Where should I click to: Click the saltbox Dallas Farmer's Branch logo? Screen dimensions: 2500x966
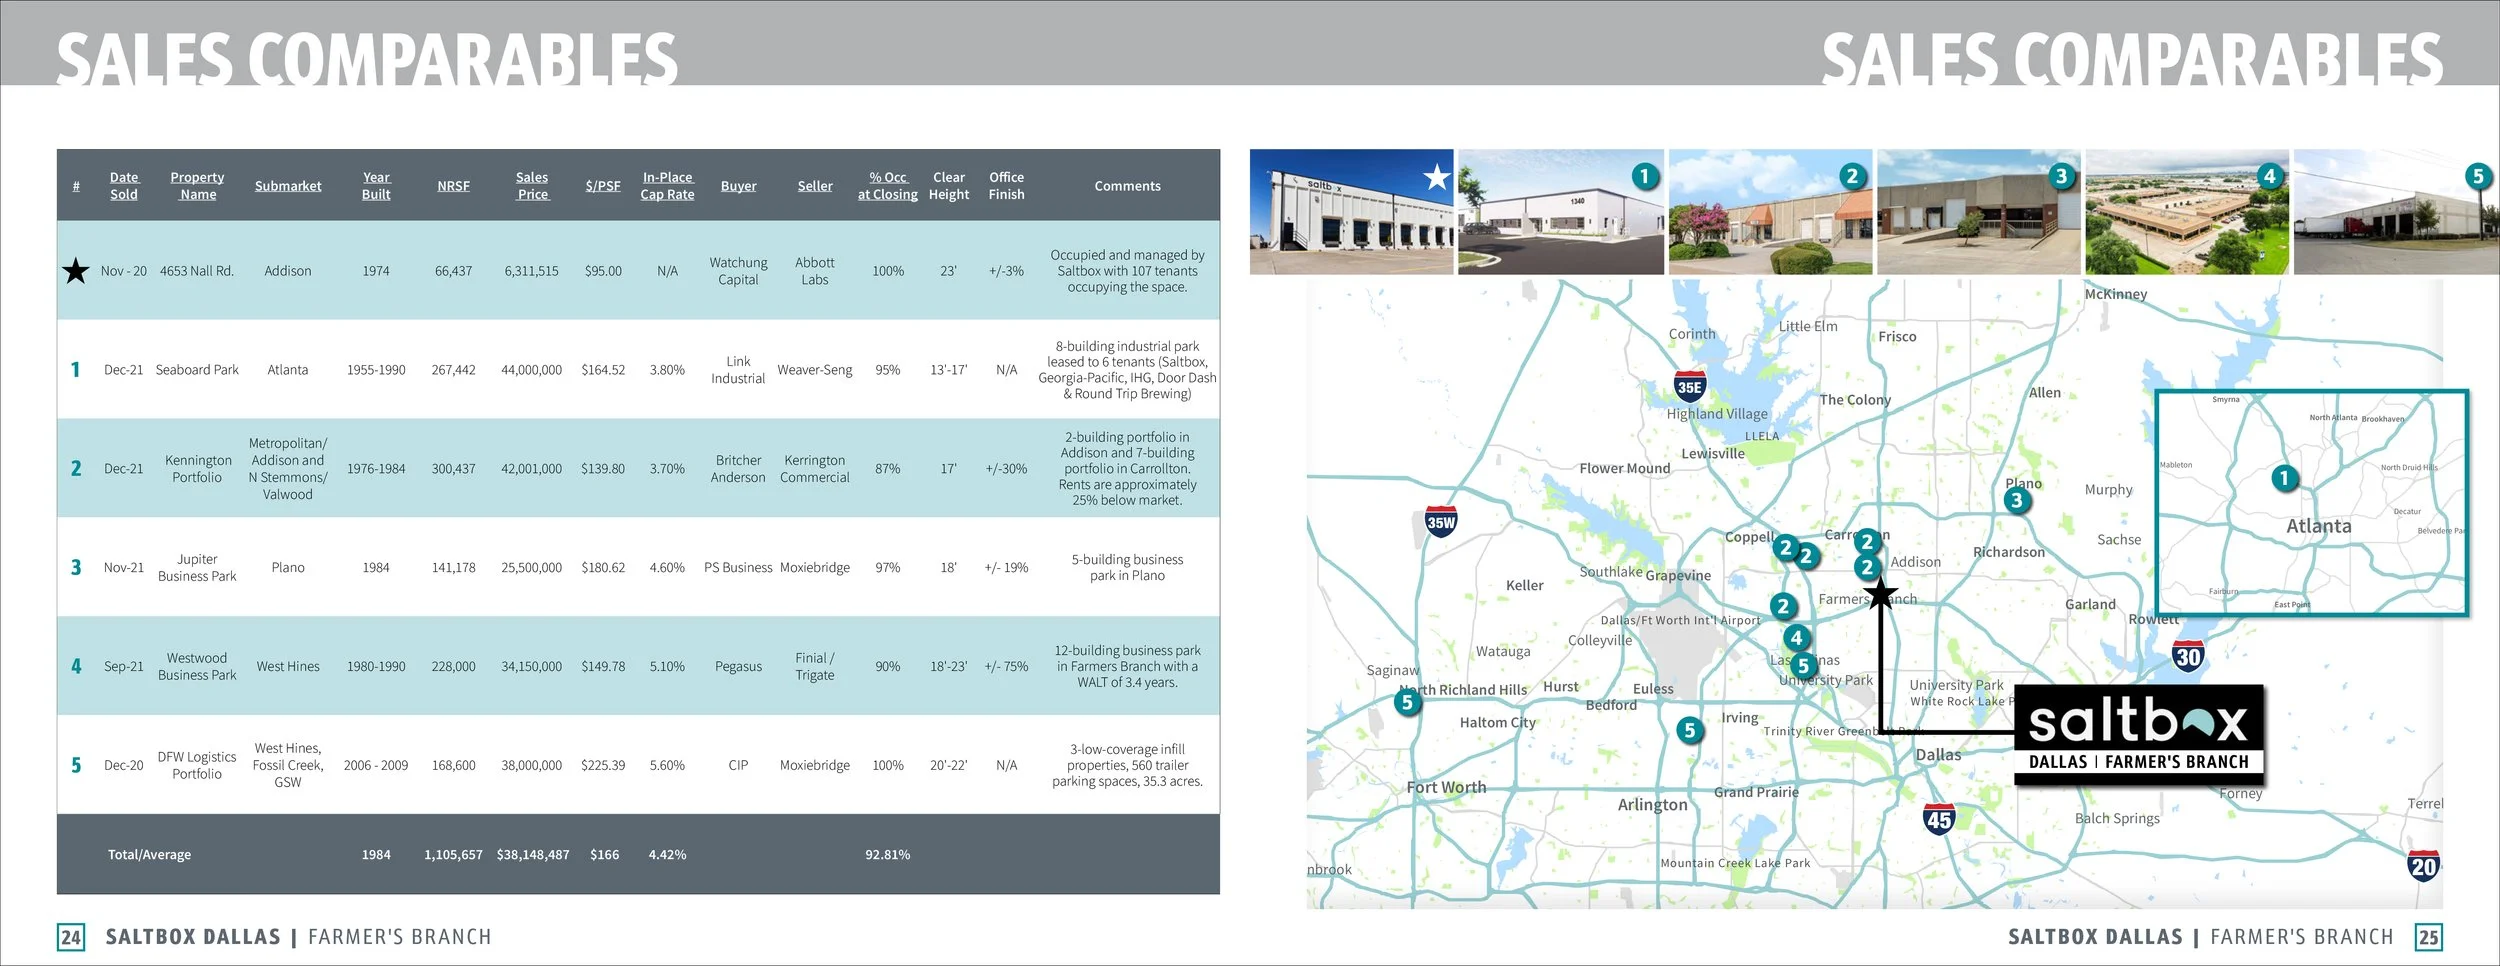[x=2138, y=735]
